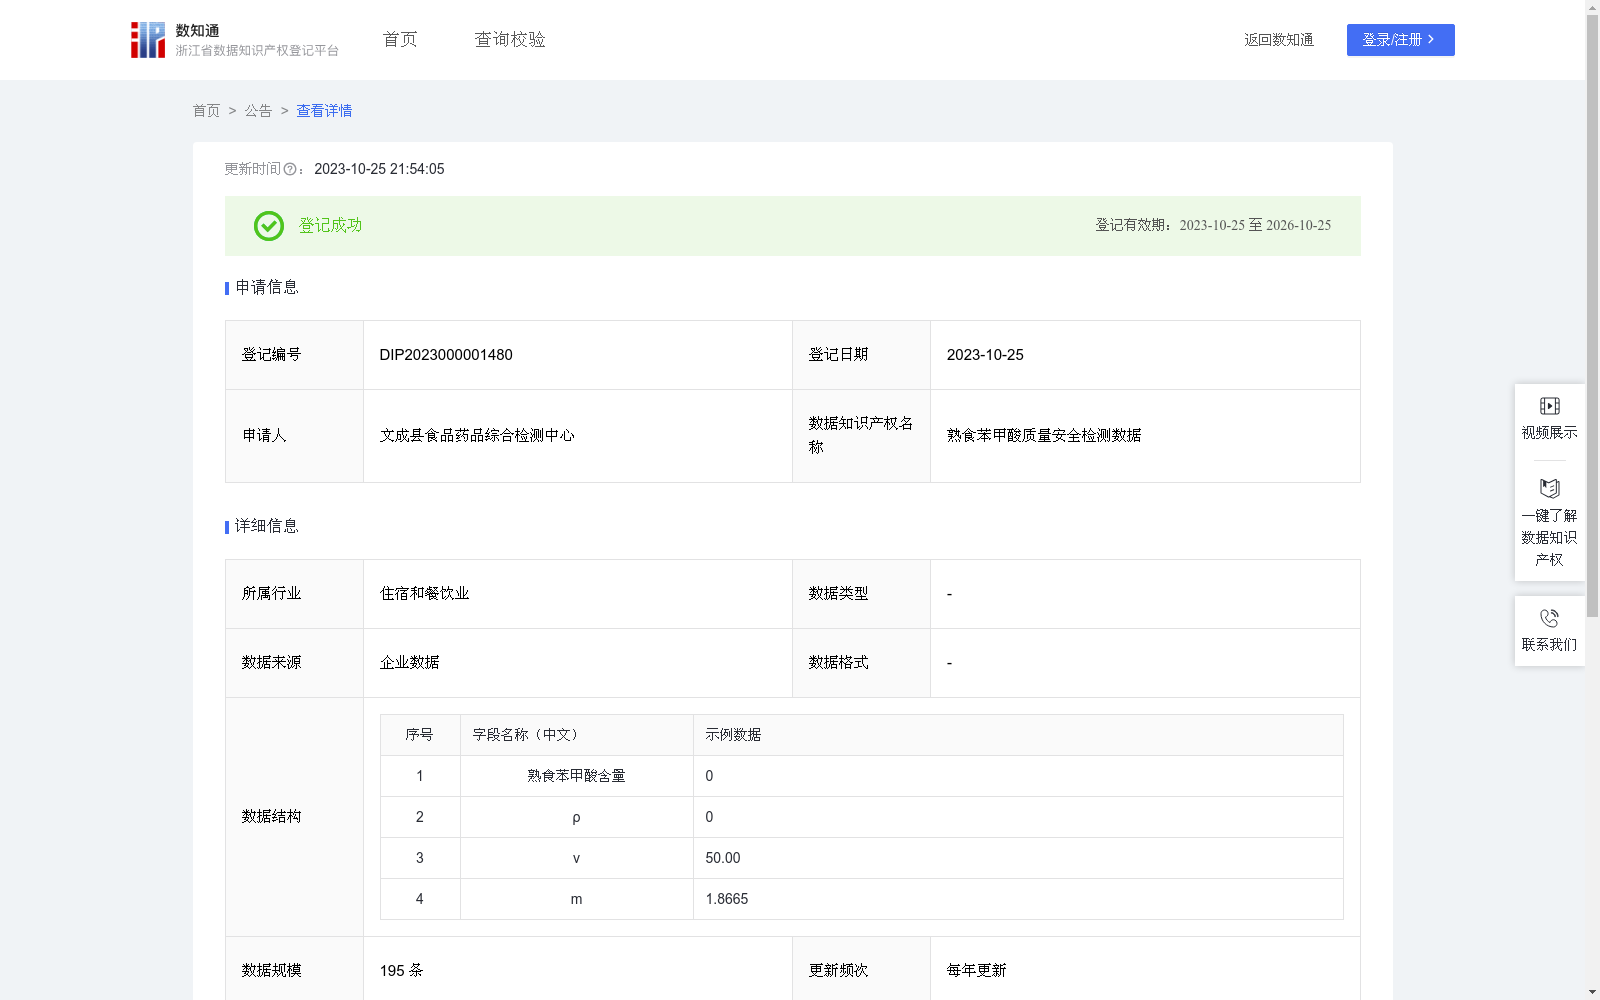Click the update frequency 每年更新
This screenshot has height=1000, width=1600.
click(976, 971)
